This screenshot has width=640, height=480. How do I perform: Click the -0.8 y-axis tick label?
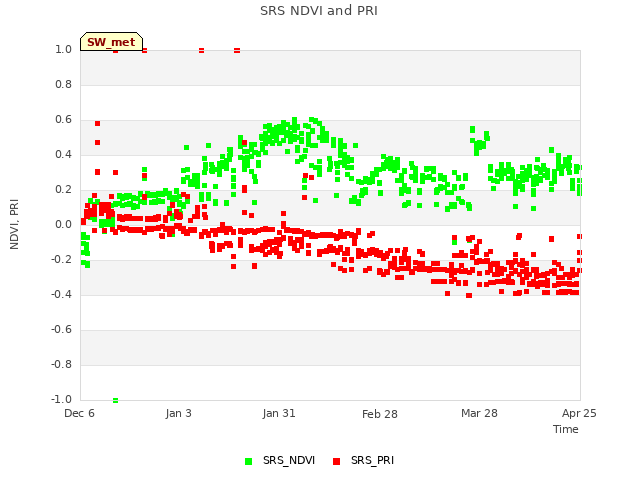(61, 364)
